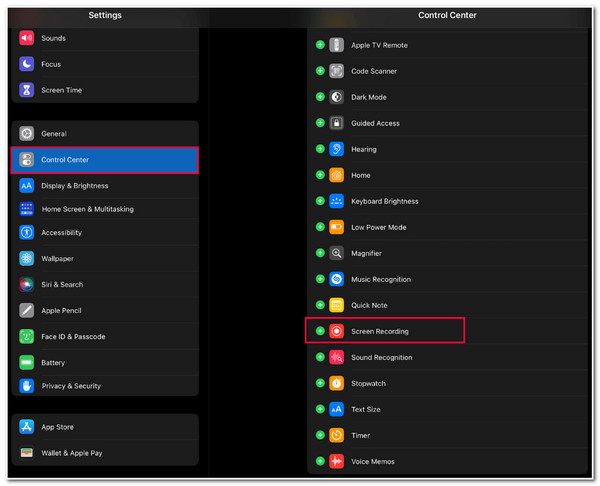
Task: Tap the Hearing ear icon
Action: point(336,149)
